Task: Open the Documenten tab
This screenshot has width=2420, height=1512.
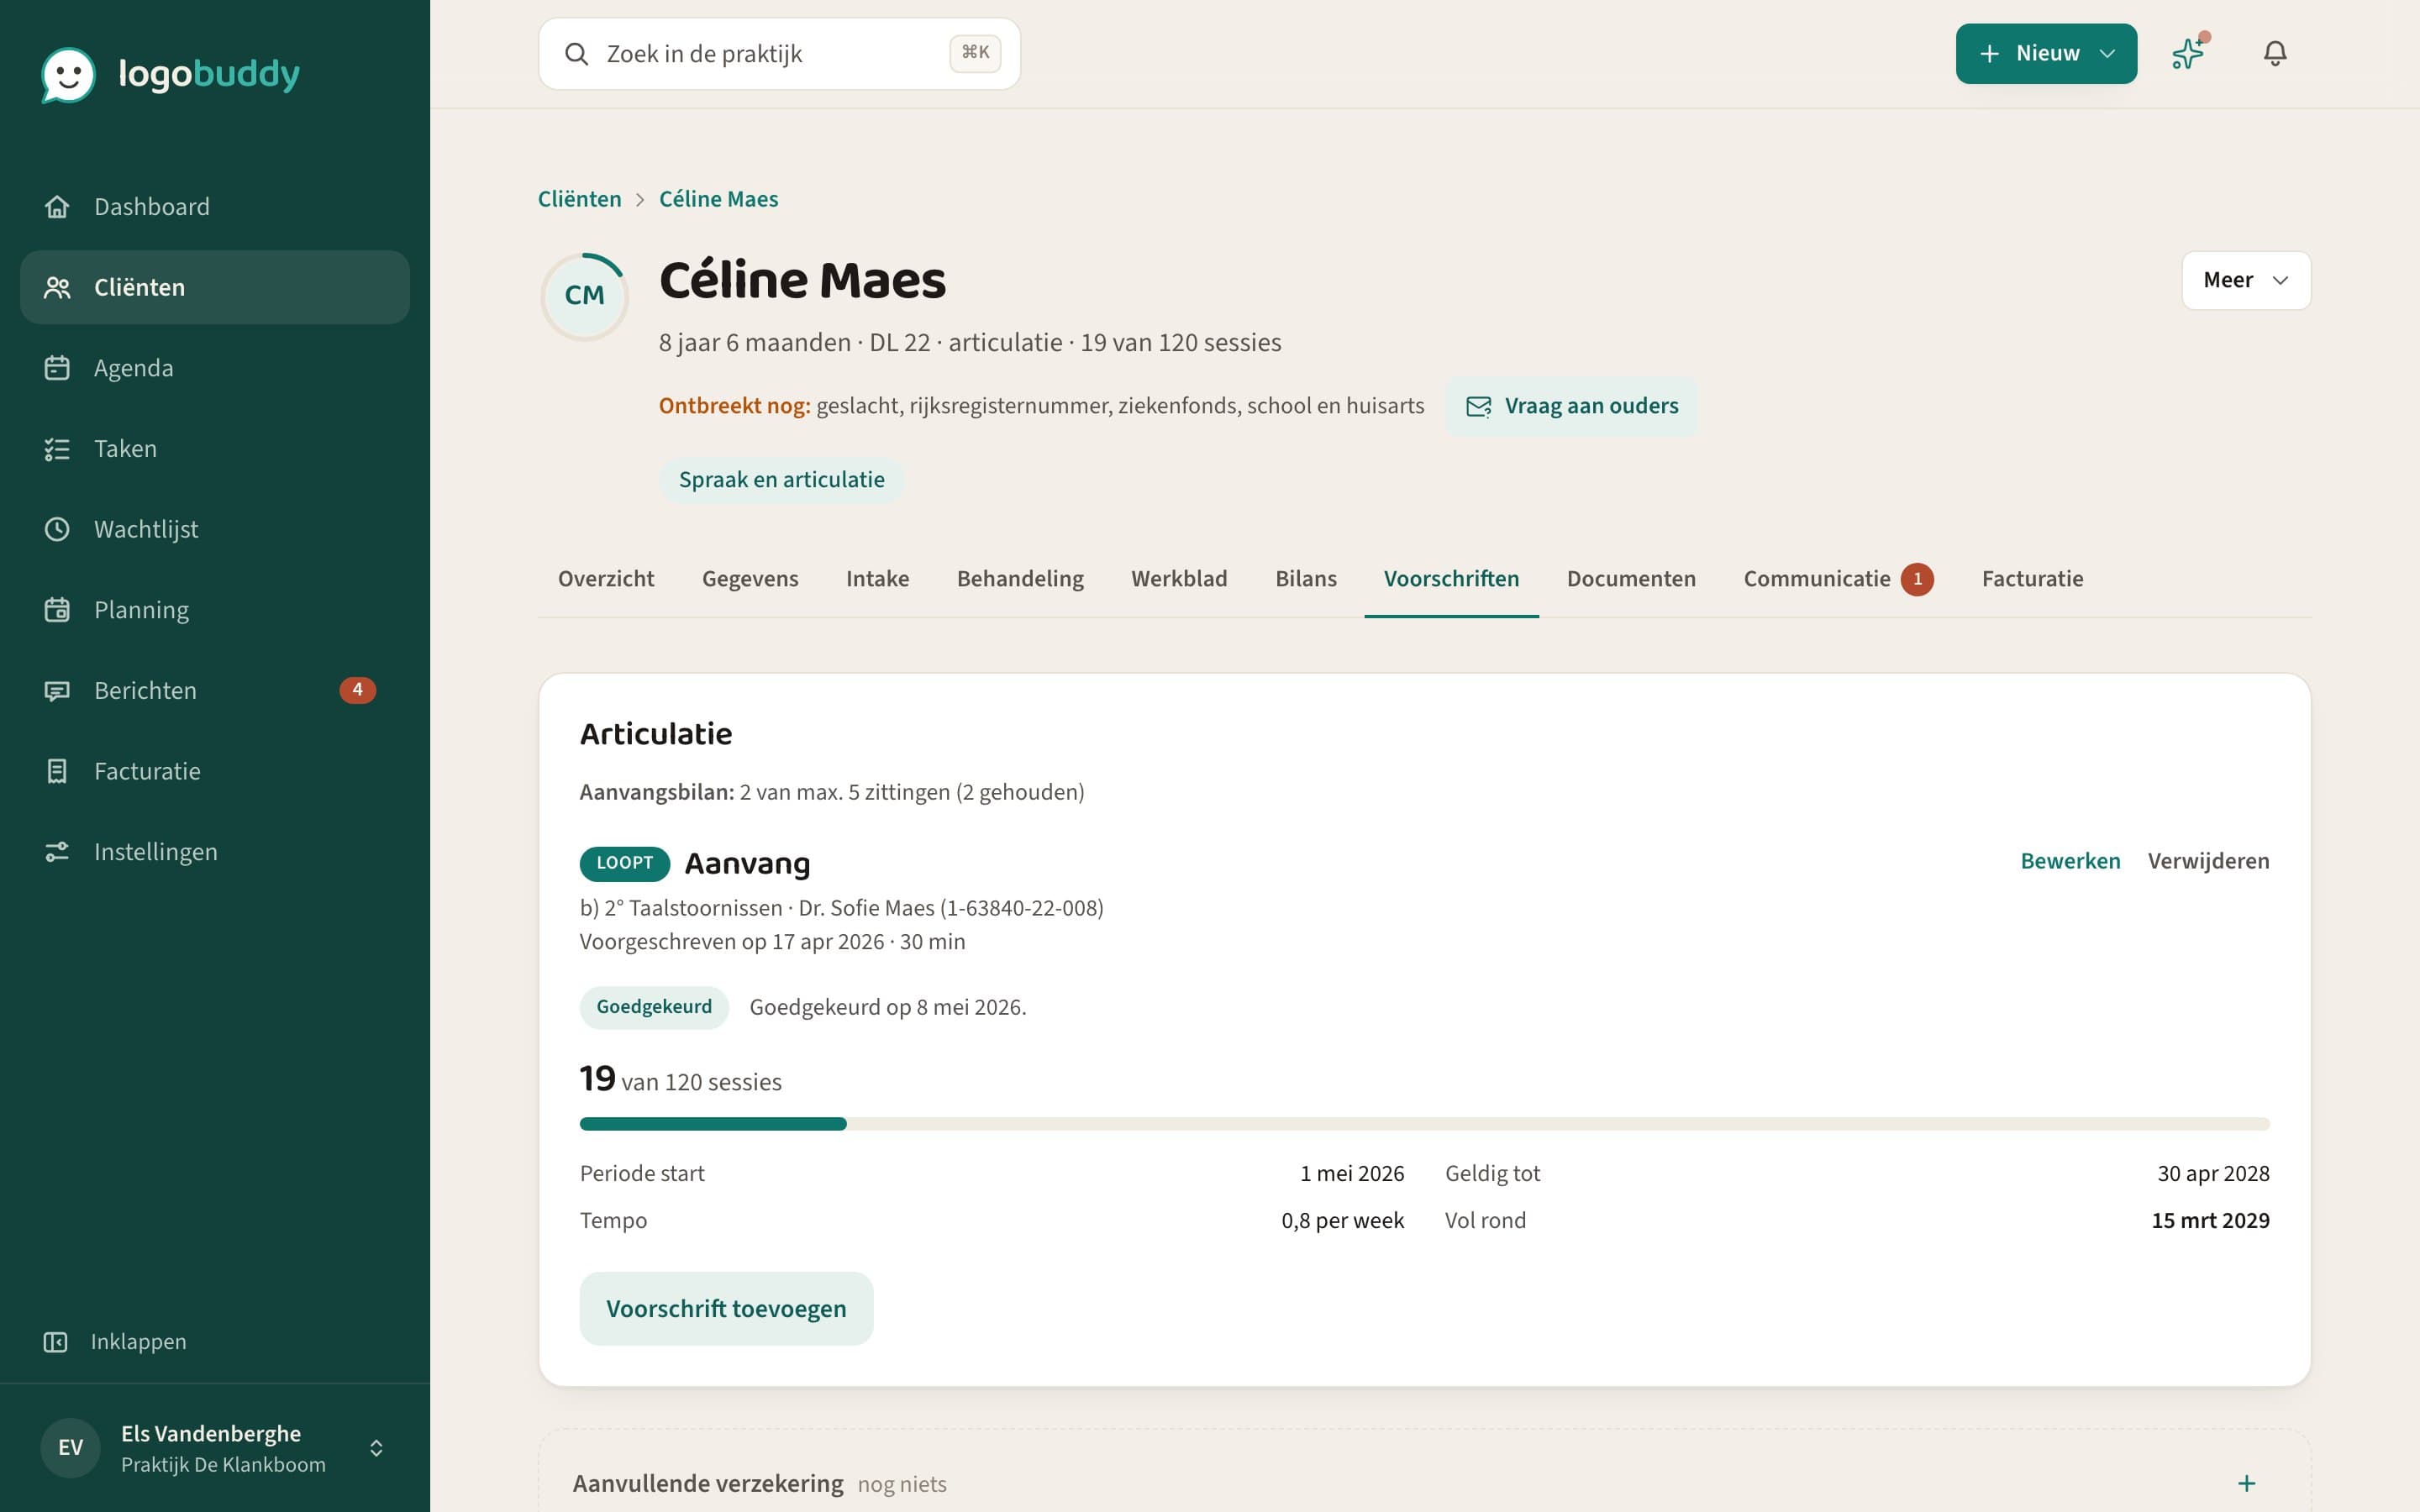Action: pyautogui.click(x=1631, y=579)
